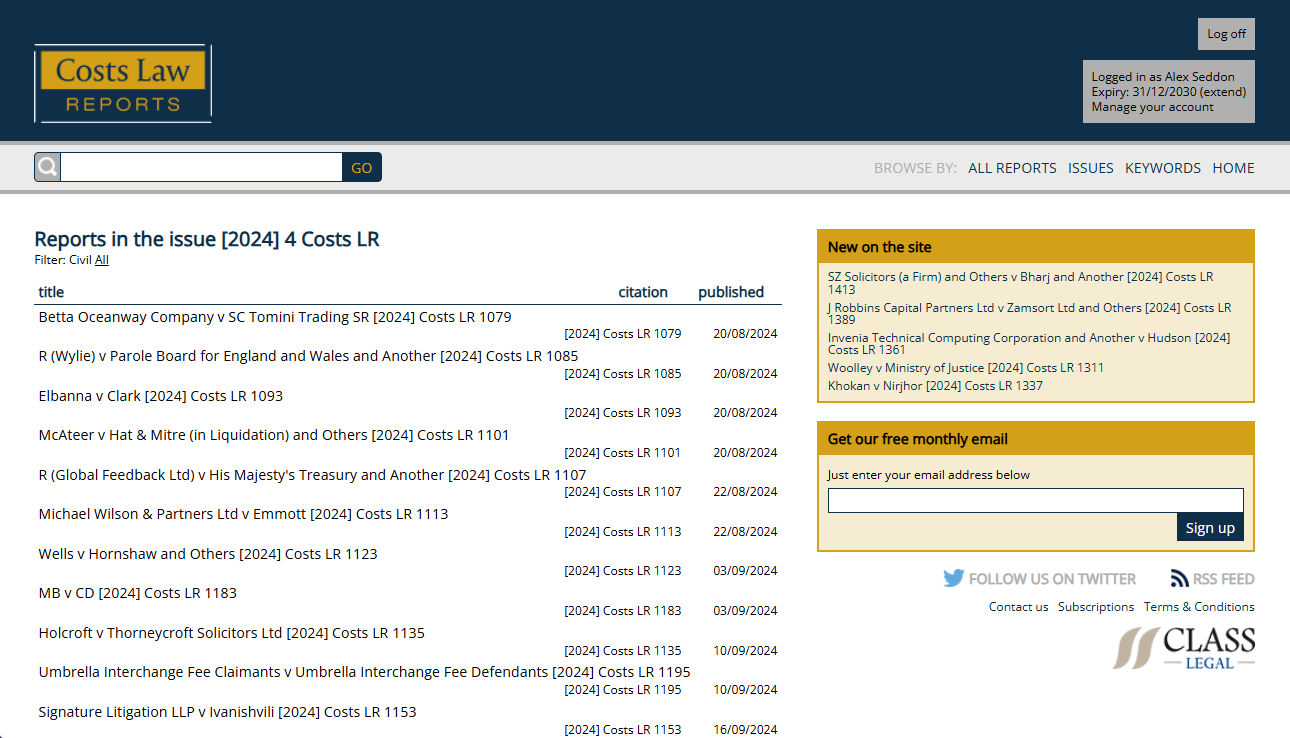Open the Issues menu item
The width and height of the screenshot is (1290, 738).
[x=1090, y=168]
